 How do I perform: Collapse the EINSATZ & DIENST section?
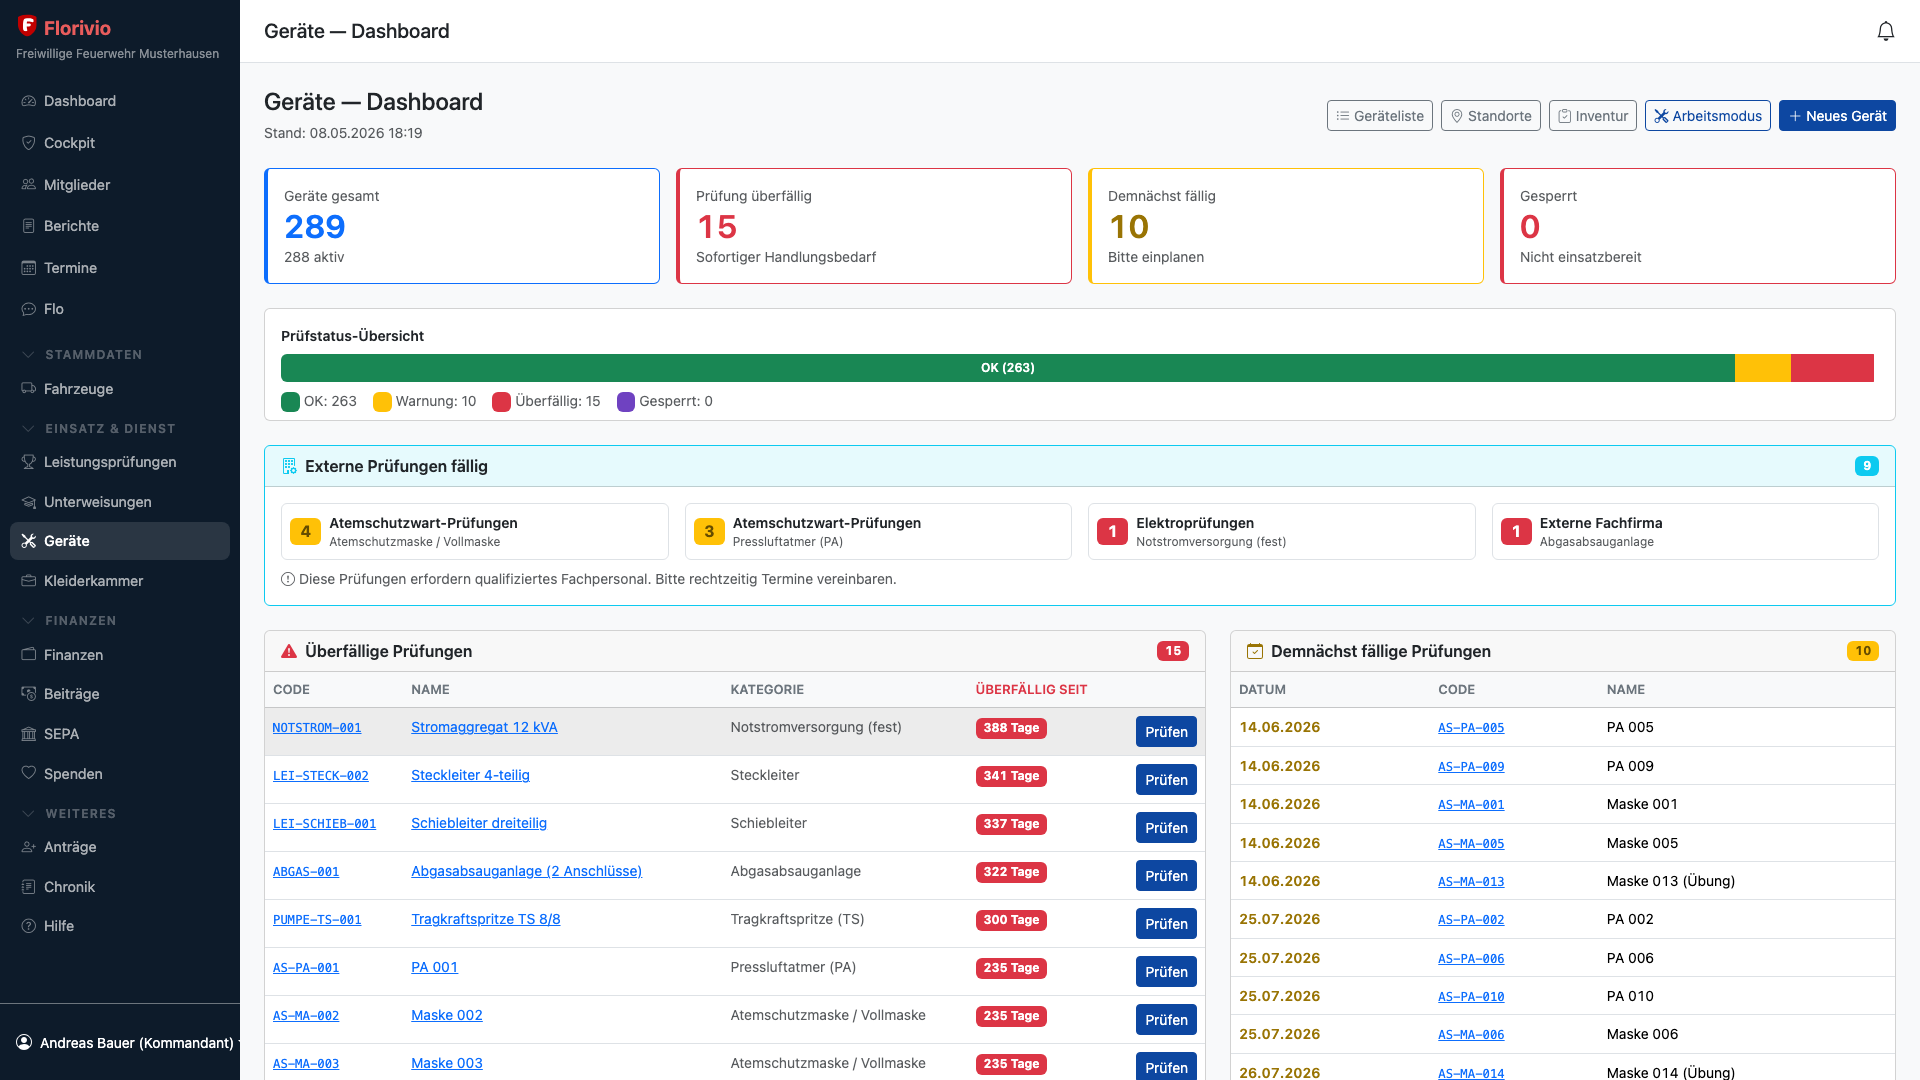[x=98, y=429]
